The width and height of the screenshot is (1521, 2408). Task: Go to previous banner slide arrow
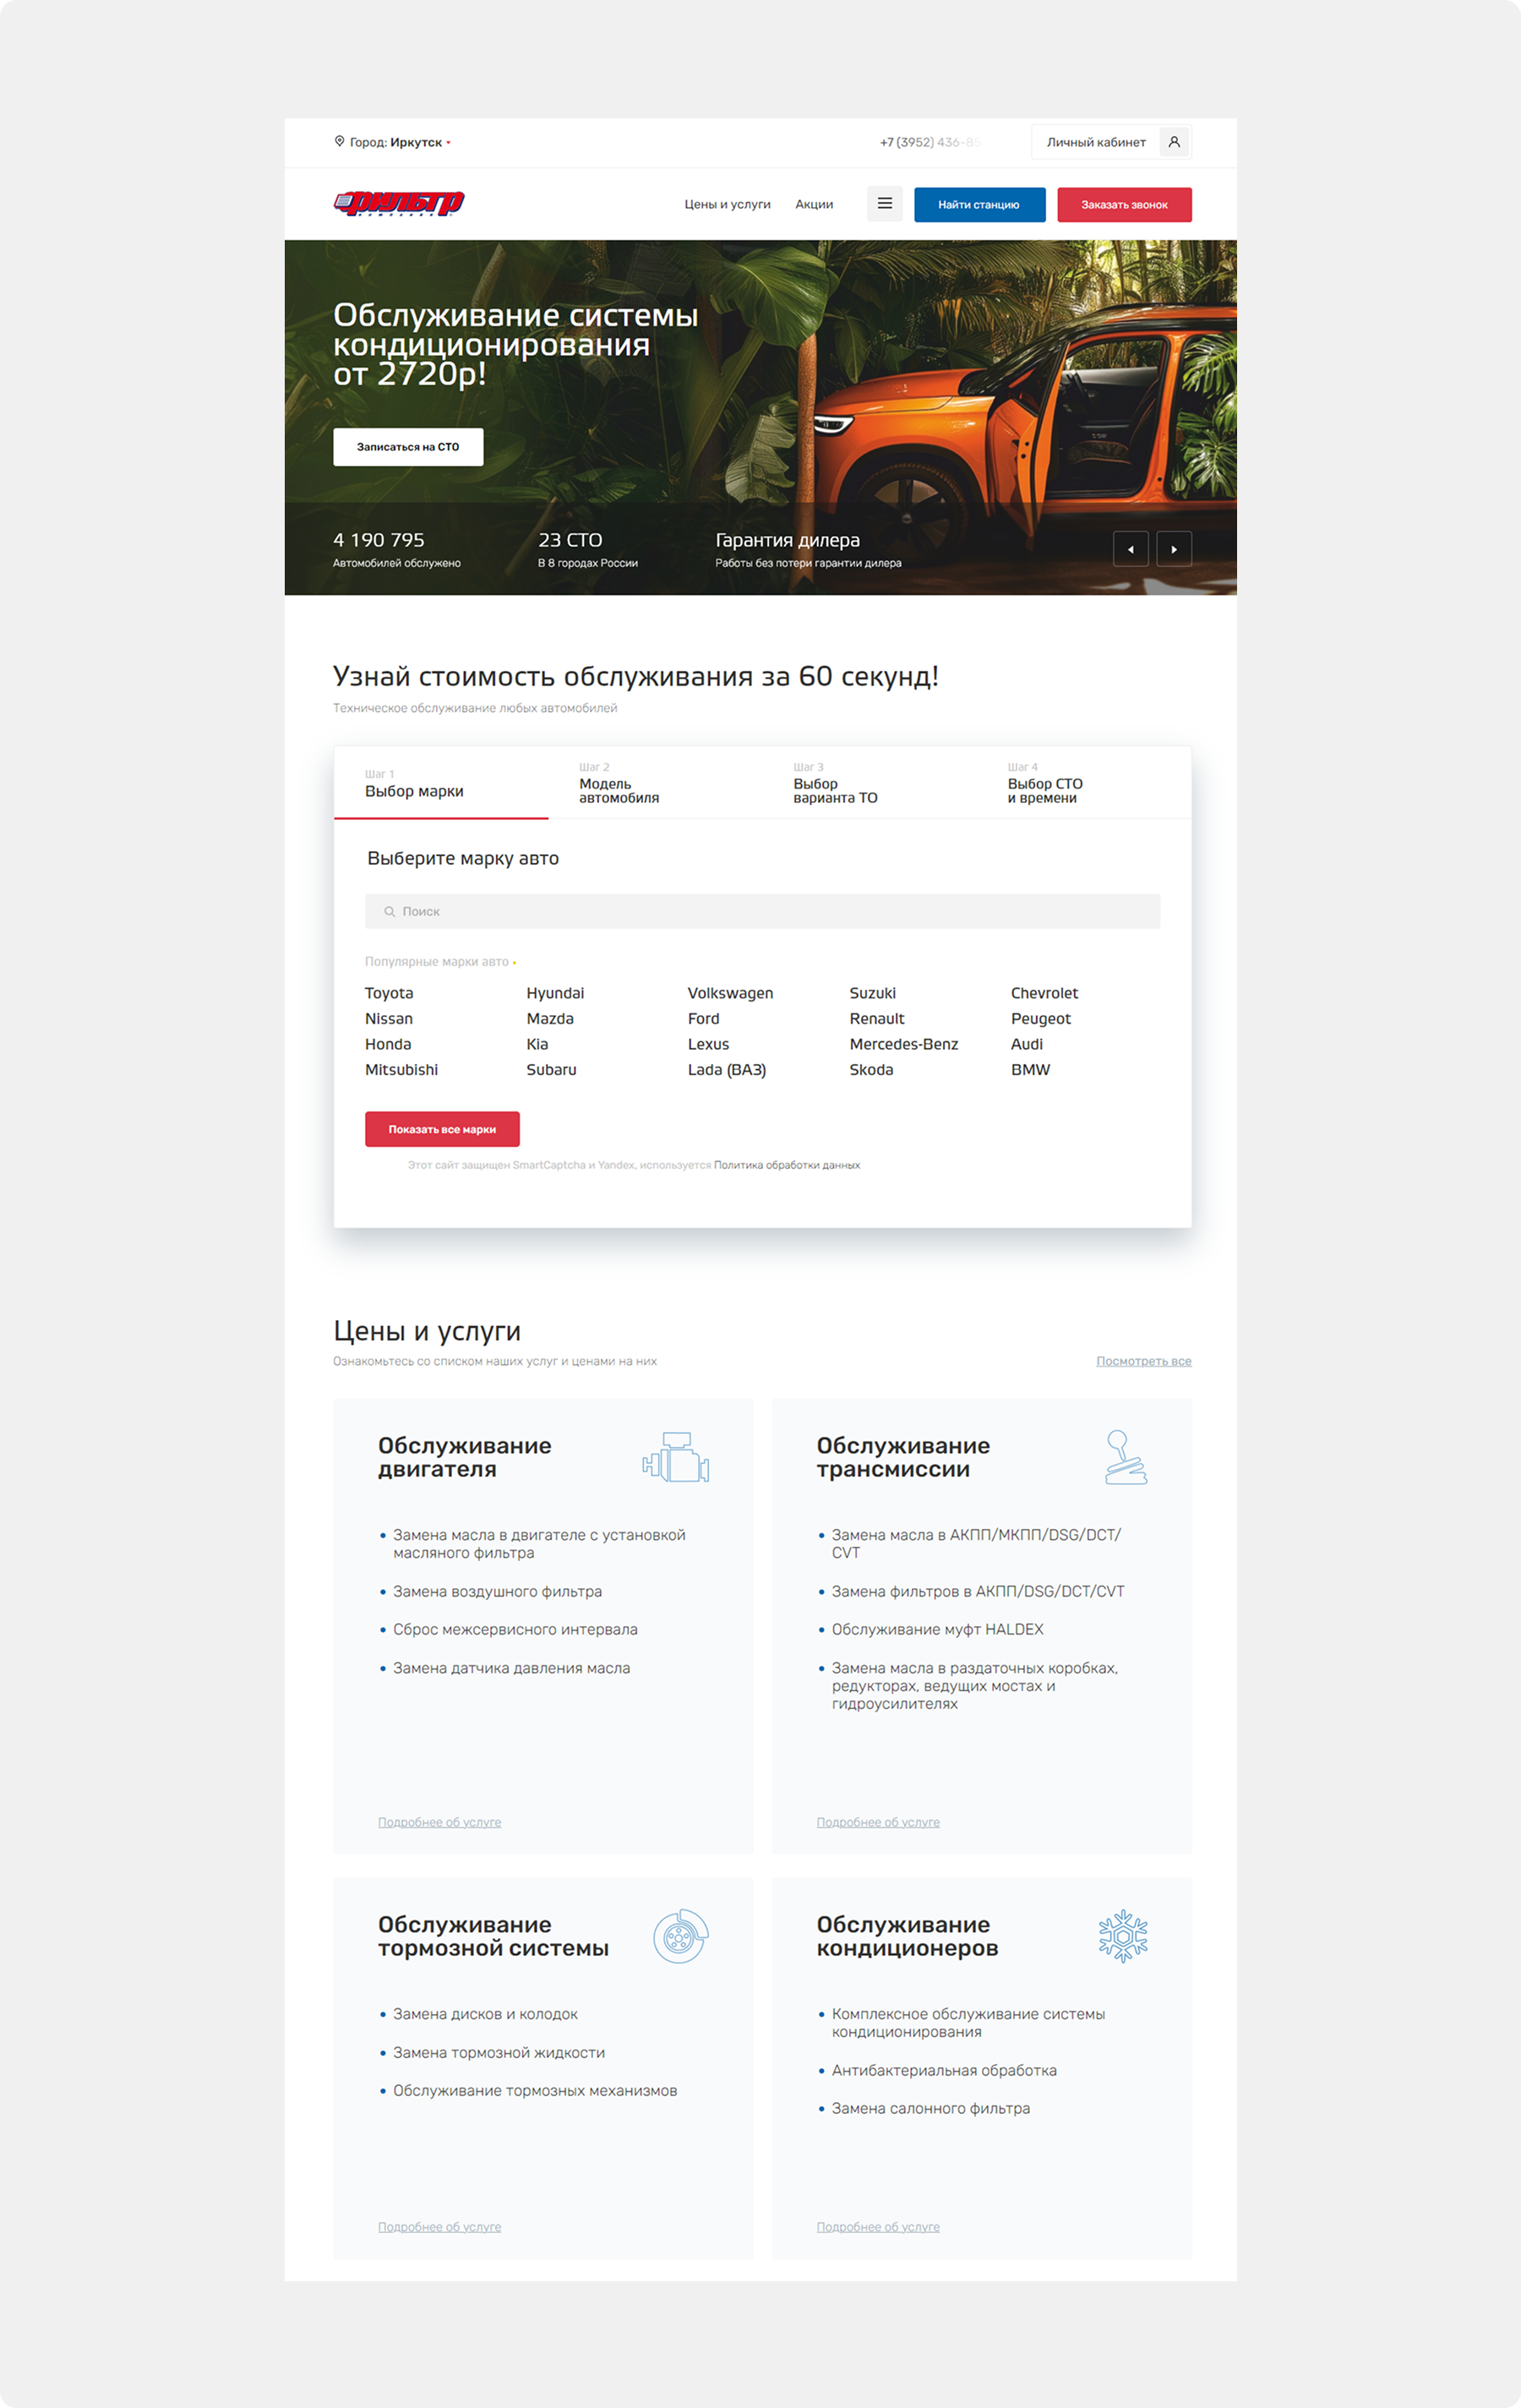tap(1131, 549)
